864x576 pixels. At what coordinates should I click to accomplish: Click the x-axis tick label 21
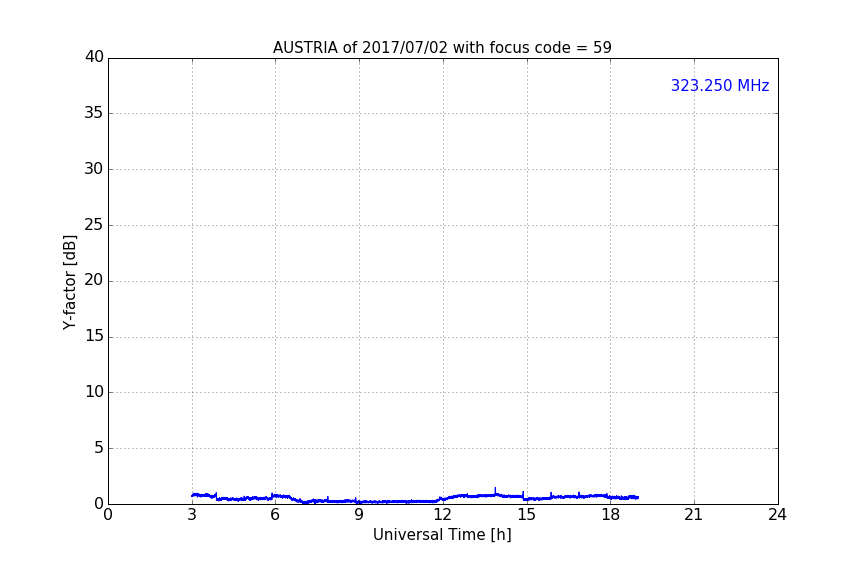tap(694, 515)
